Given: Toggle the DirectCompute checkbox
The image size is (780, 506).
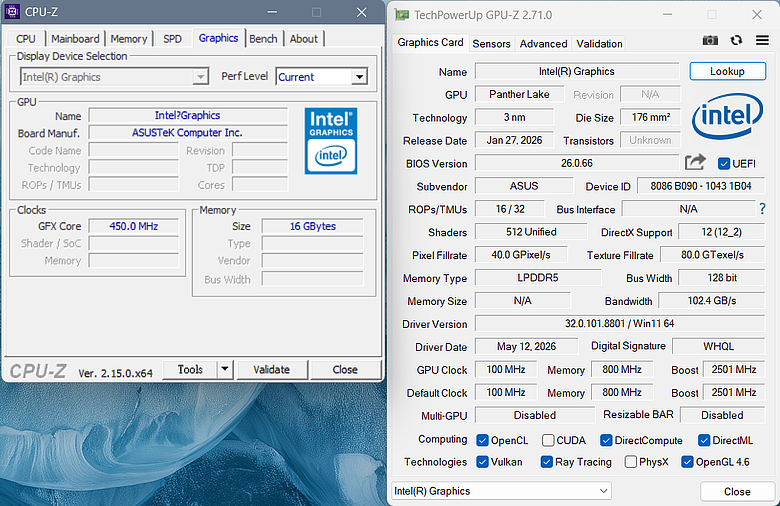Looking at the screenshot, I should coord(606,440).
